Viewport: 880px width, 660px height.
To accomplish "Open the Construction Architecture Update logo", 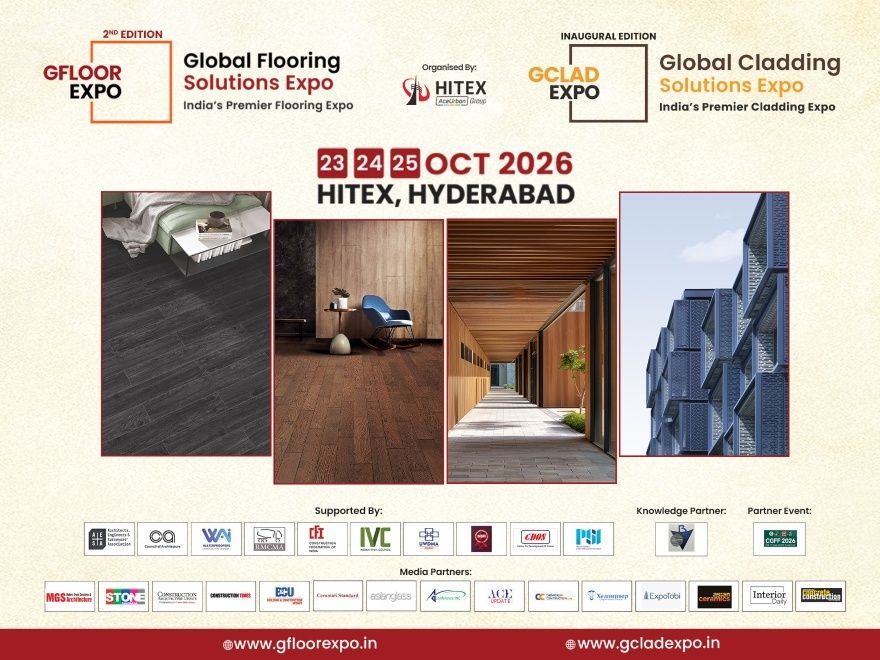I will tap(177, 596).
